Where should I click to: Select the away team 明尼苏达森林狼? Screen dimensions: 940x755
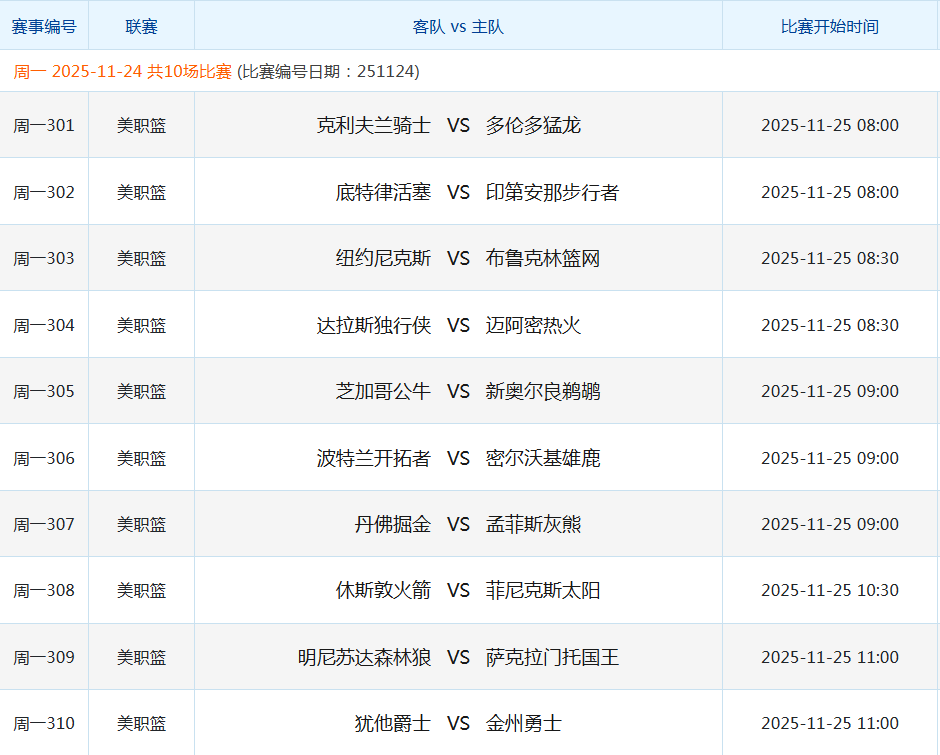(364, 657)
